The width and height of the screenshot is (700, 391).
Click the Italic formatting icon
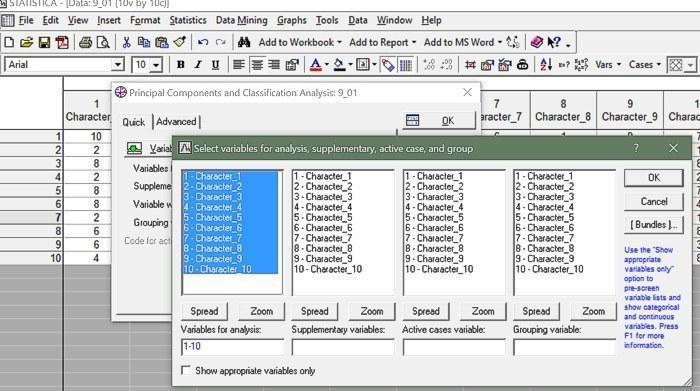[198, 65]
